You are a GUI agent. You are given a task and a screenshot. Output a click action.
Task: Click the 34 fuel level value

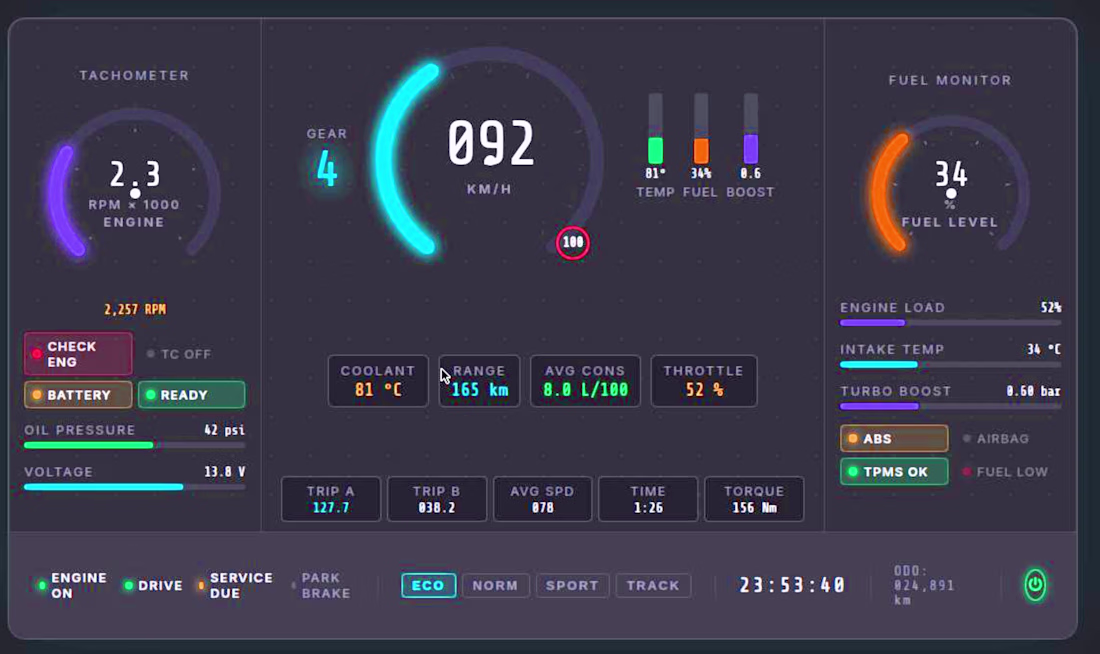(x=951, y=174)
